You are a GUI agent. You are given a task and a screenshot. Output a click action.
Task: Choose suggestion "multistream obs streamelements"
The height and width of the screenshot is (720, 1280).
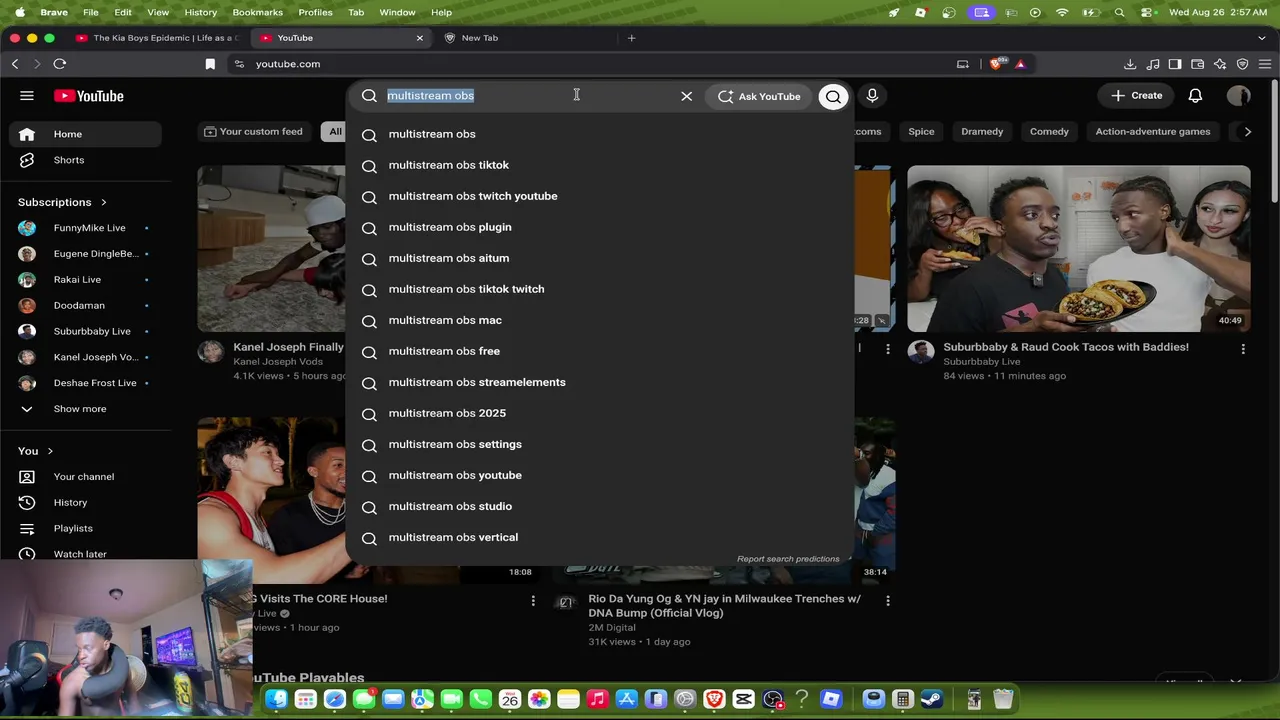pyautogui.click(x=600, y=382)
